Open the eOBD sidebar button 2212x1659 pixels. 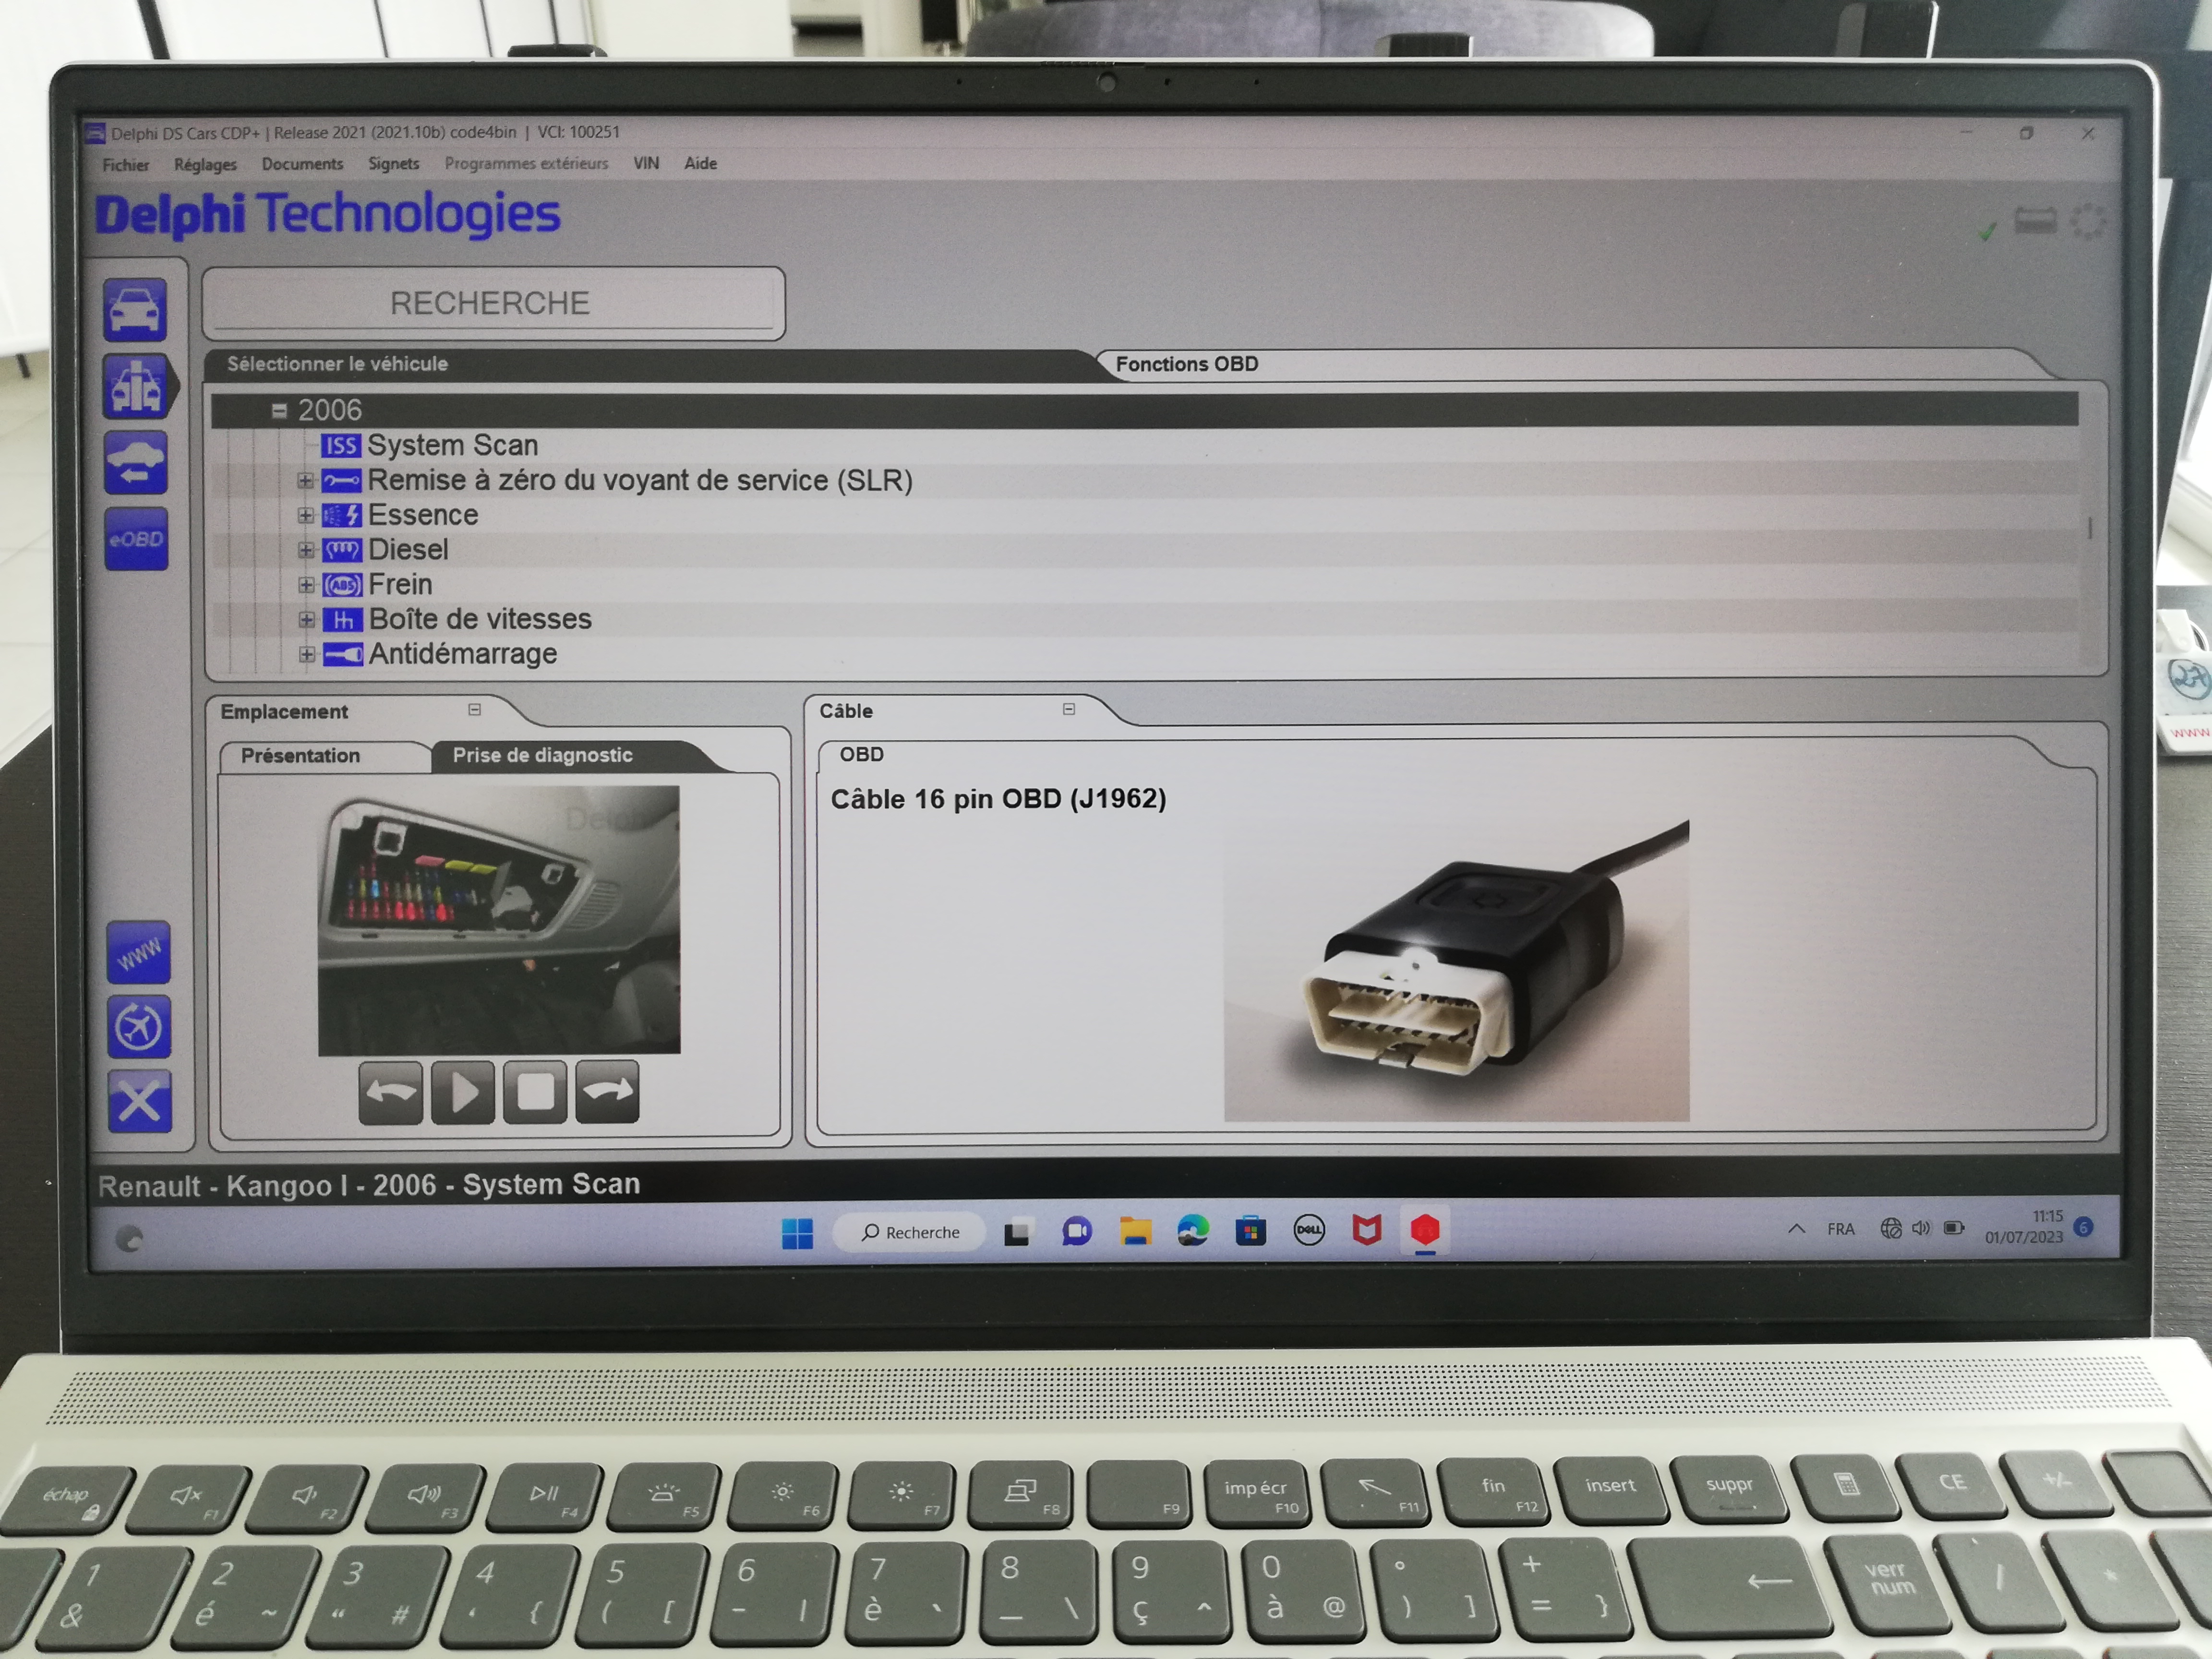point(136,540)
